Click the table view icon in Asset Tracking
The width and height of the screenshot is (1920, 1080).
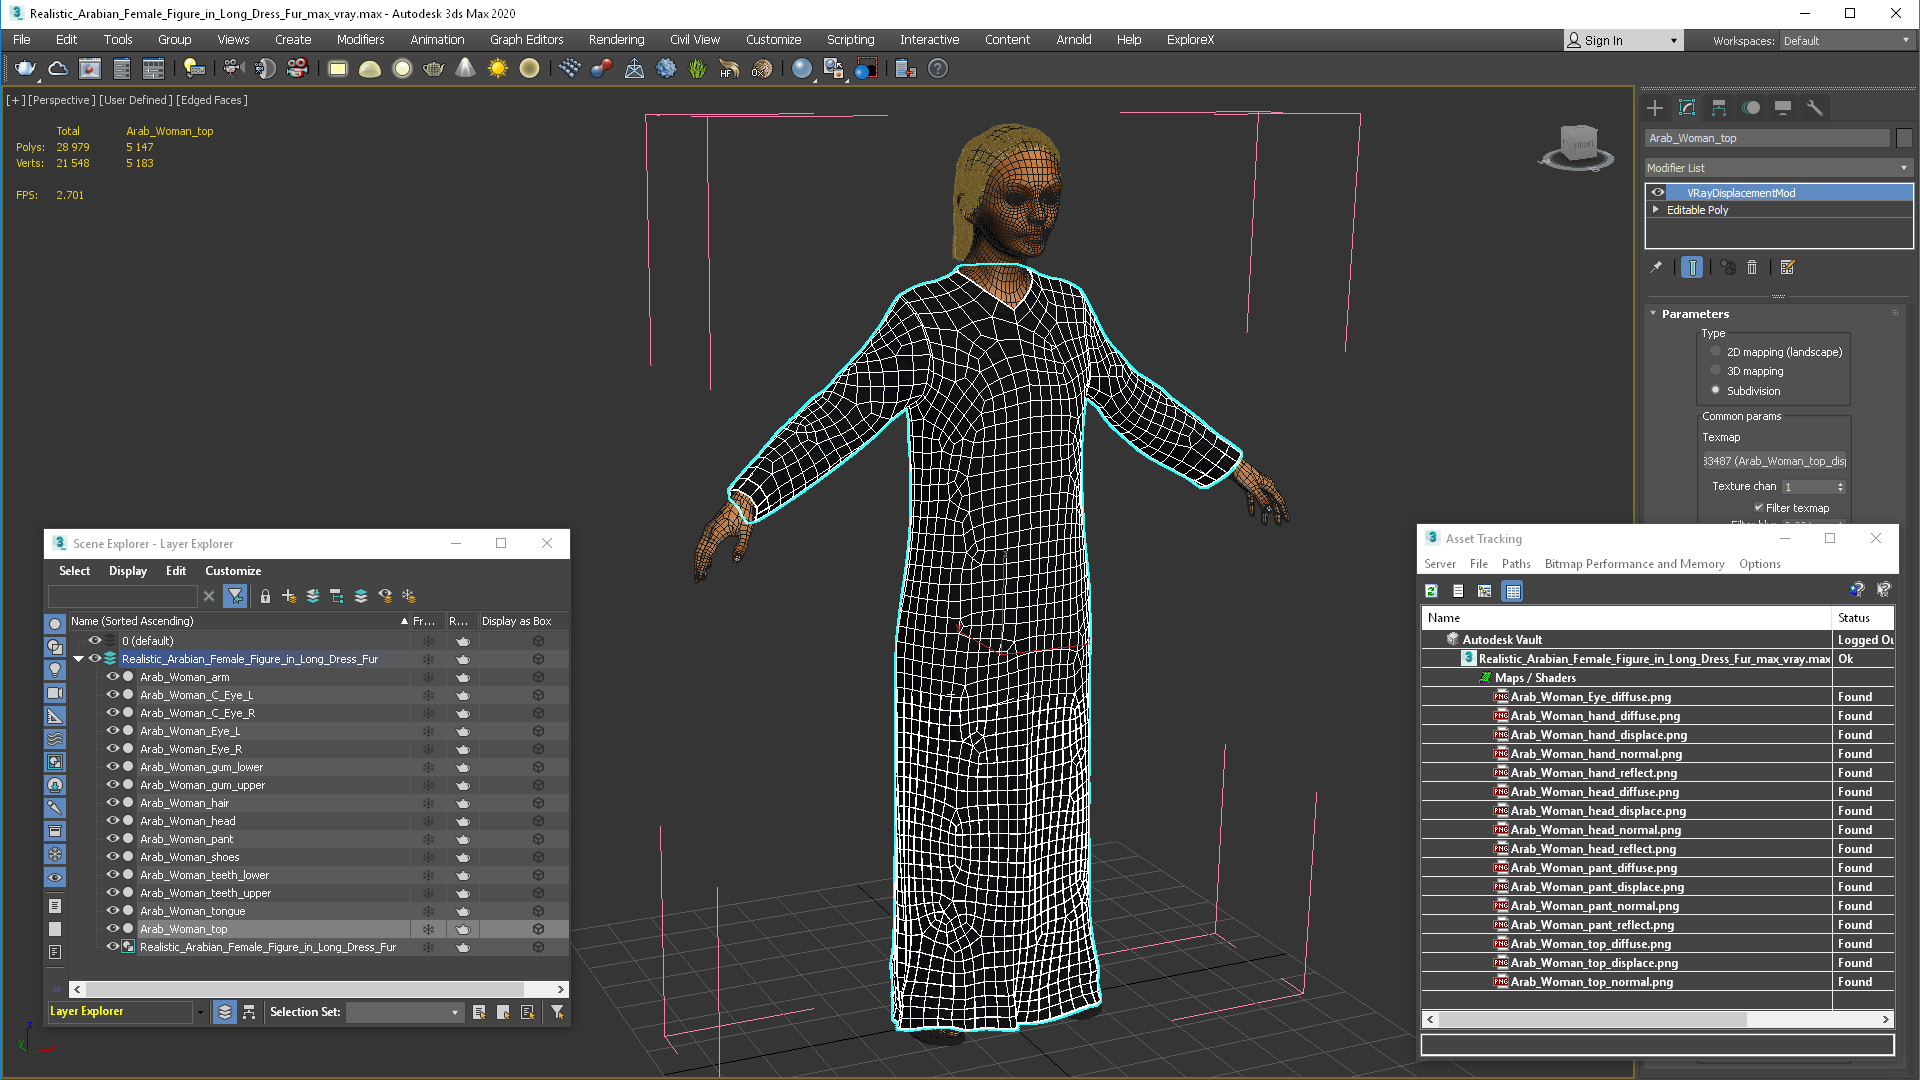click(x=1513, y=591)
